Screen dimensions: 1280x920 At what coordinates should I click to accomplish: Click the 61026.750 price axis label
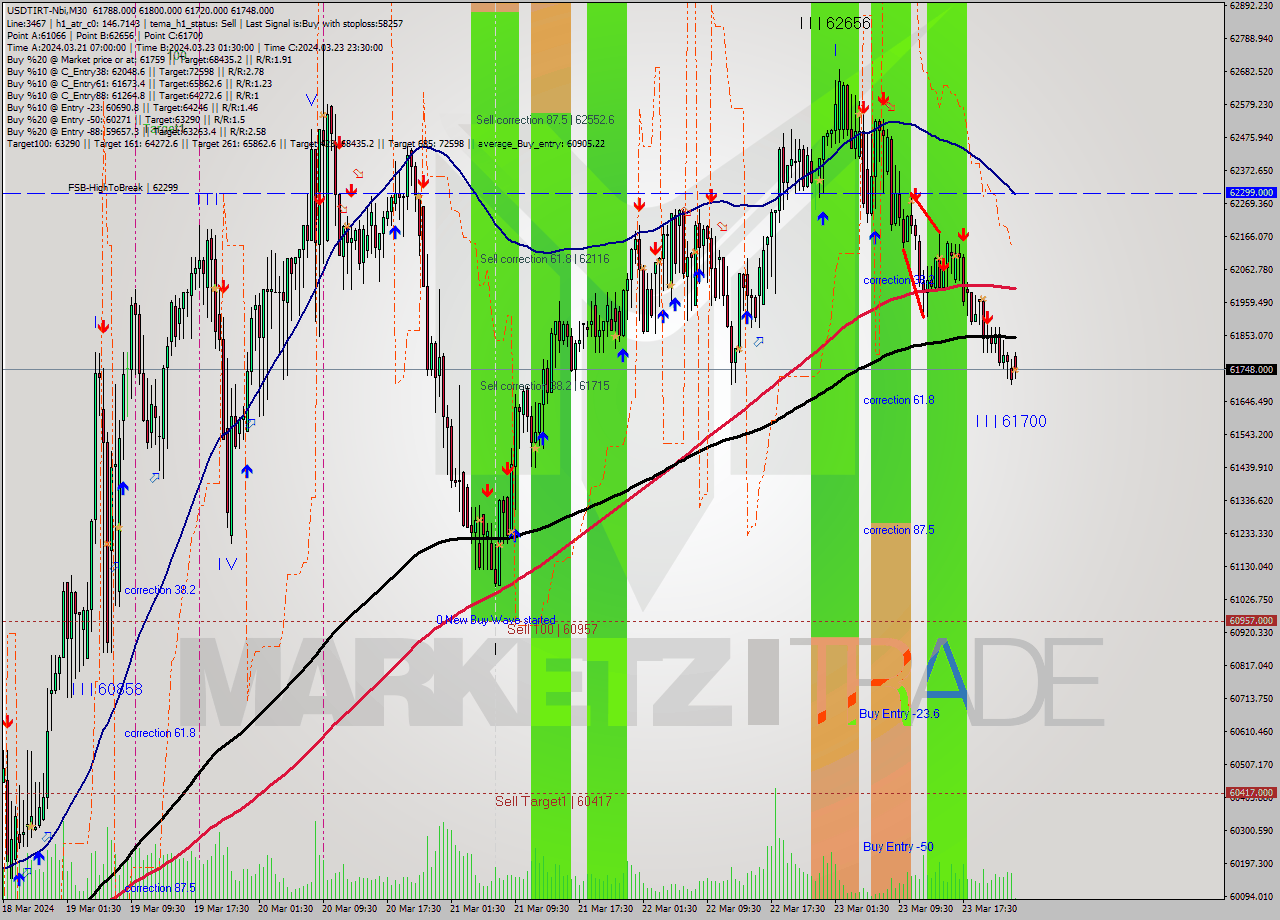tap(1251, 599)
